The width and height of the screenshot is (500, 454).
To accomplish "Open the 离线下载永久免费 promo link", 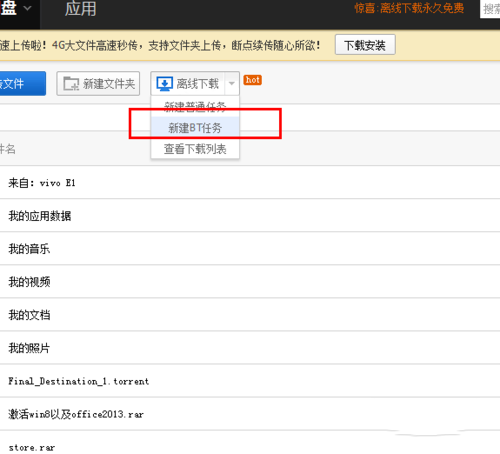I will tap(409, 8).
